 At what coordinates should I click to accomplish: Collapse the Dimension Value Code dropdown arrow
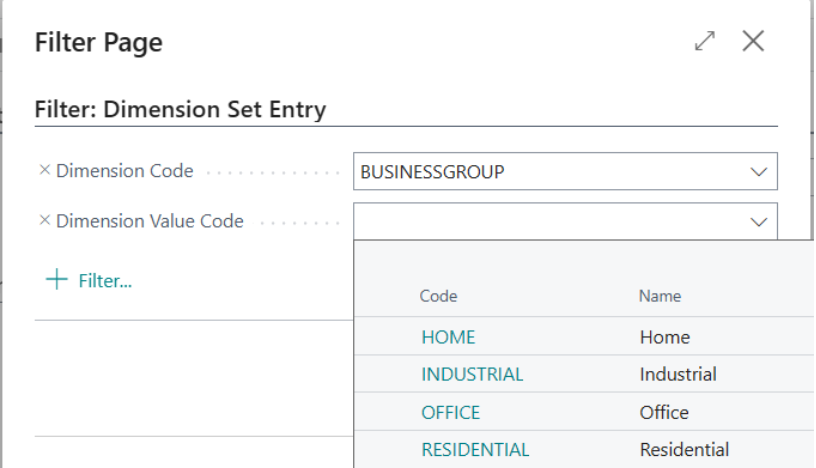759,222
